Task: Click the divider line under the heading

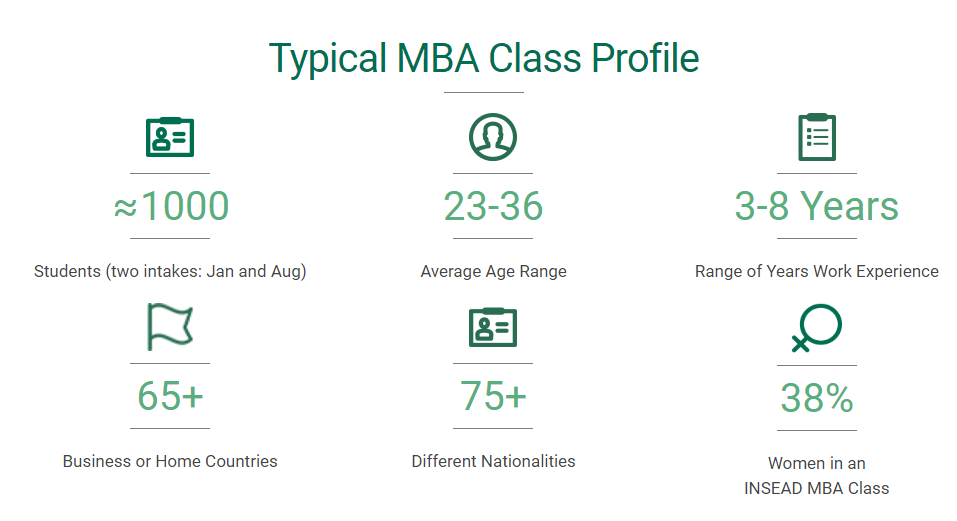Action: 484,92
